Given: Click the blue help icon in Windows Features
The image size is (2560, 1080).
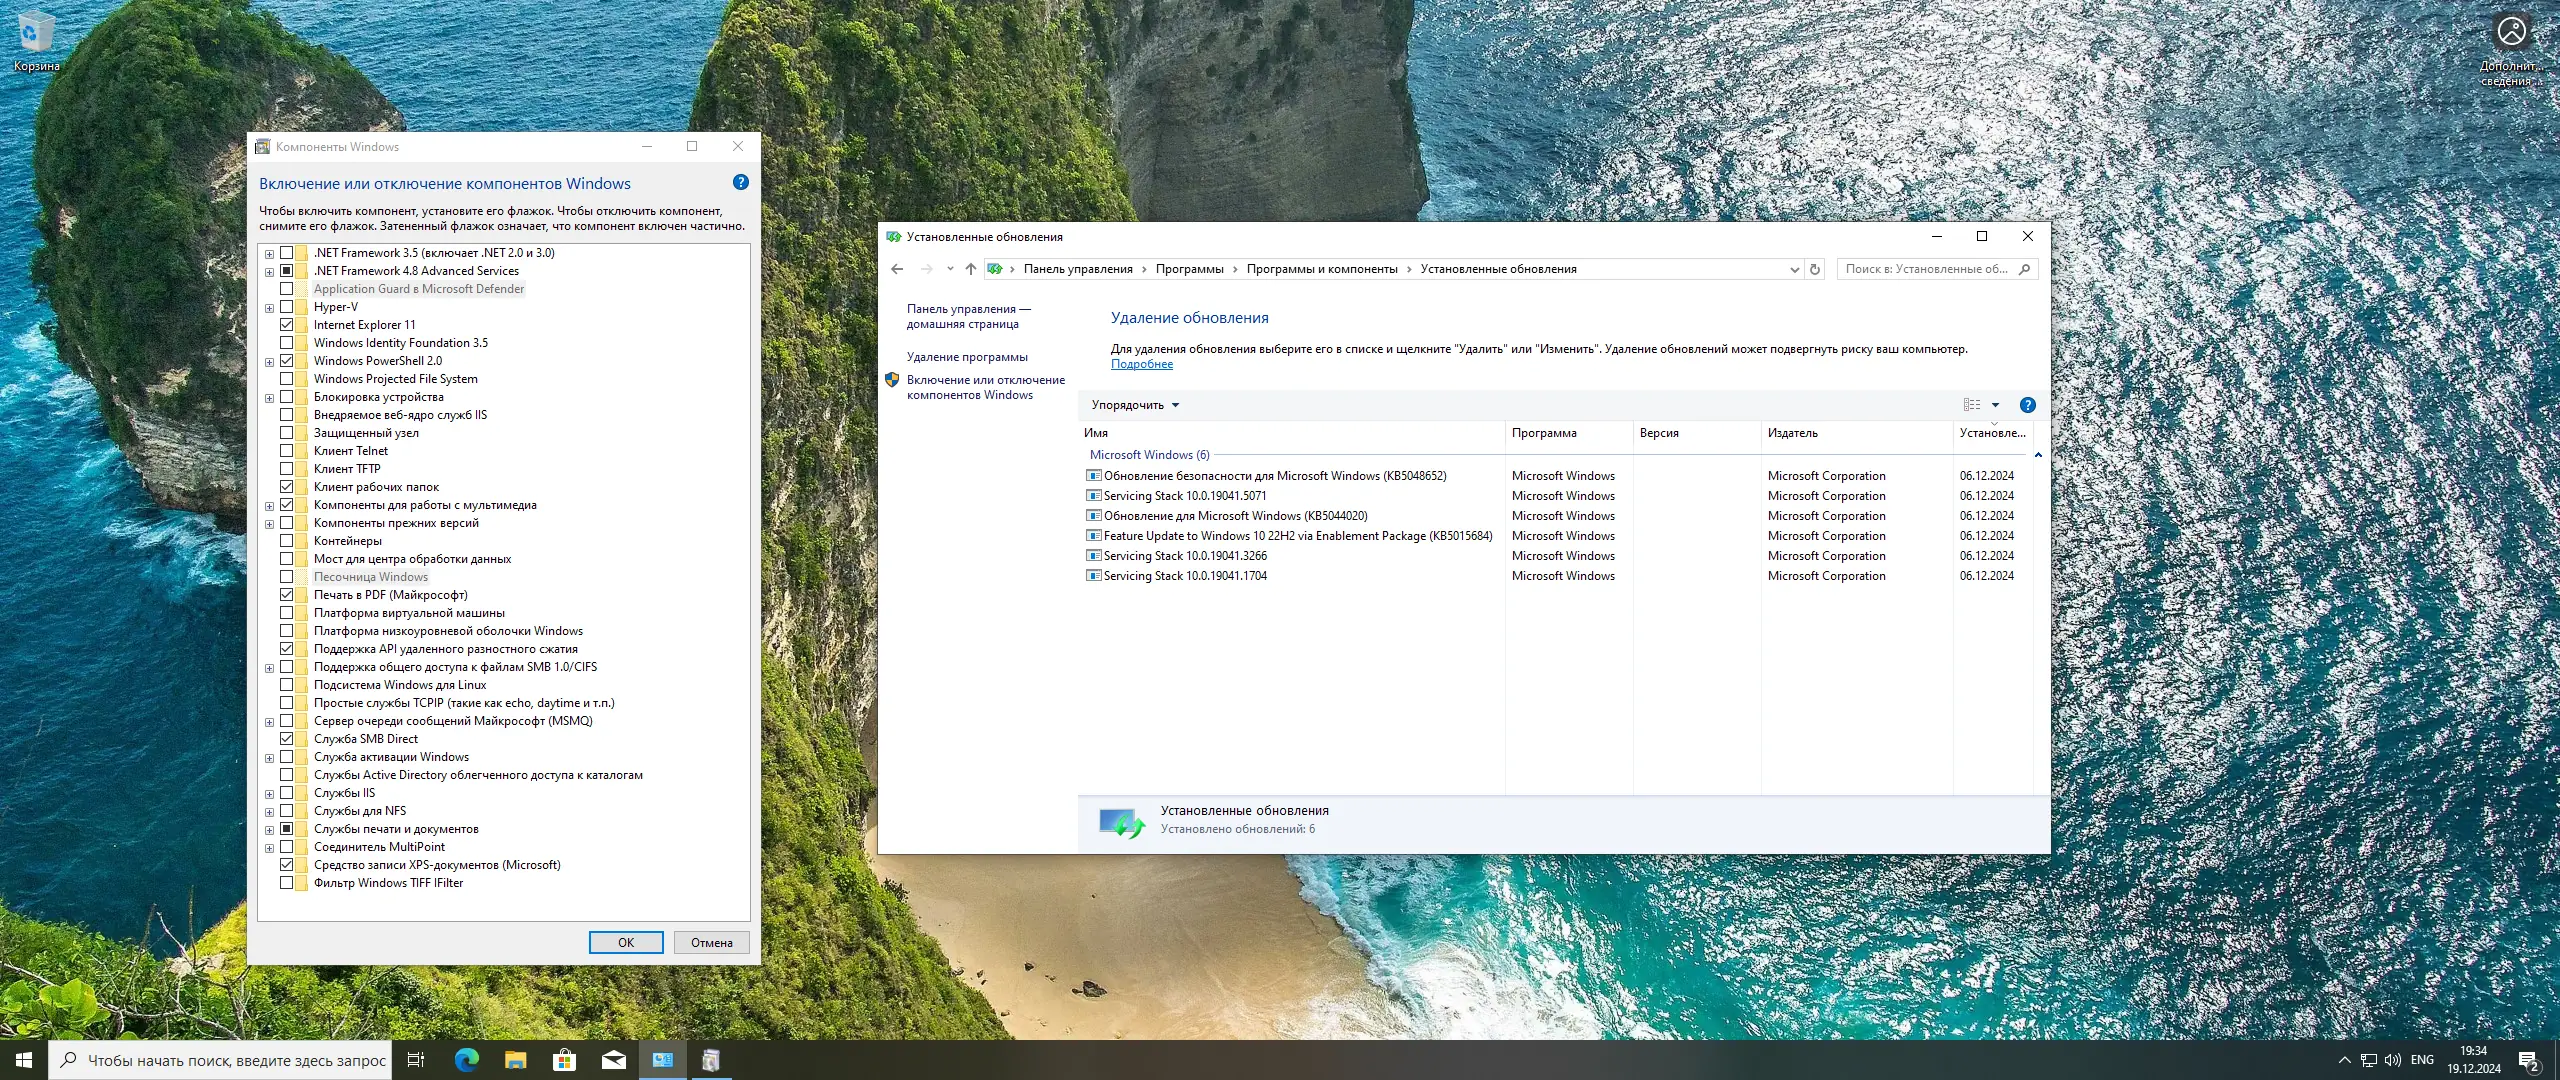Looking at the screenshot, I should [740, 182].
